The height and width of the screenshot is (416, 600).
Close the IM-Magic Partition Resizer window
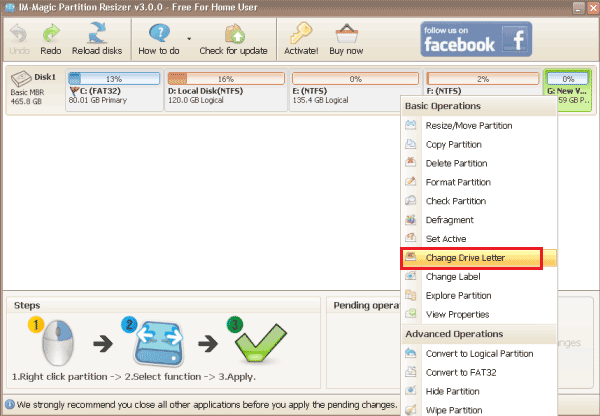point(593,8)
